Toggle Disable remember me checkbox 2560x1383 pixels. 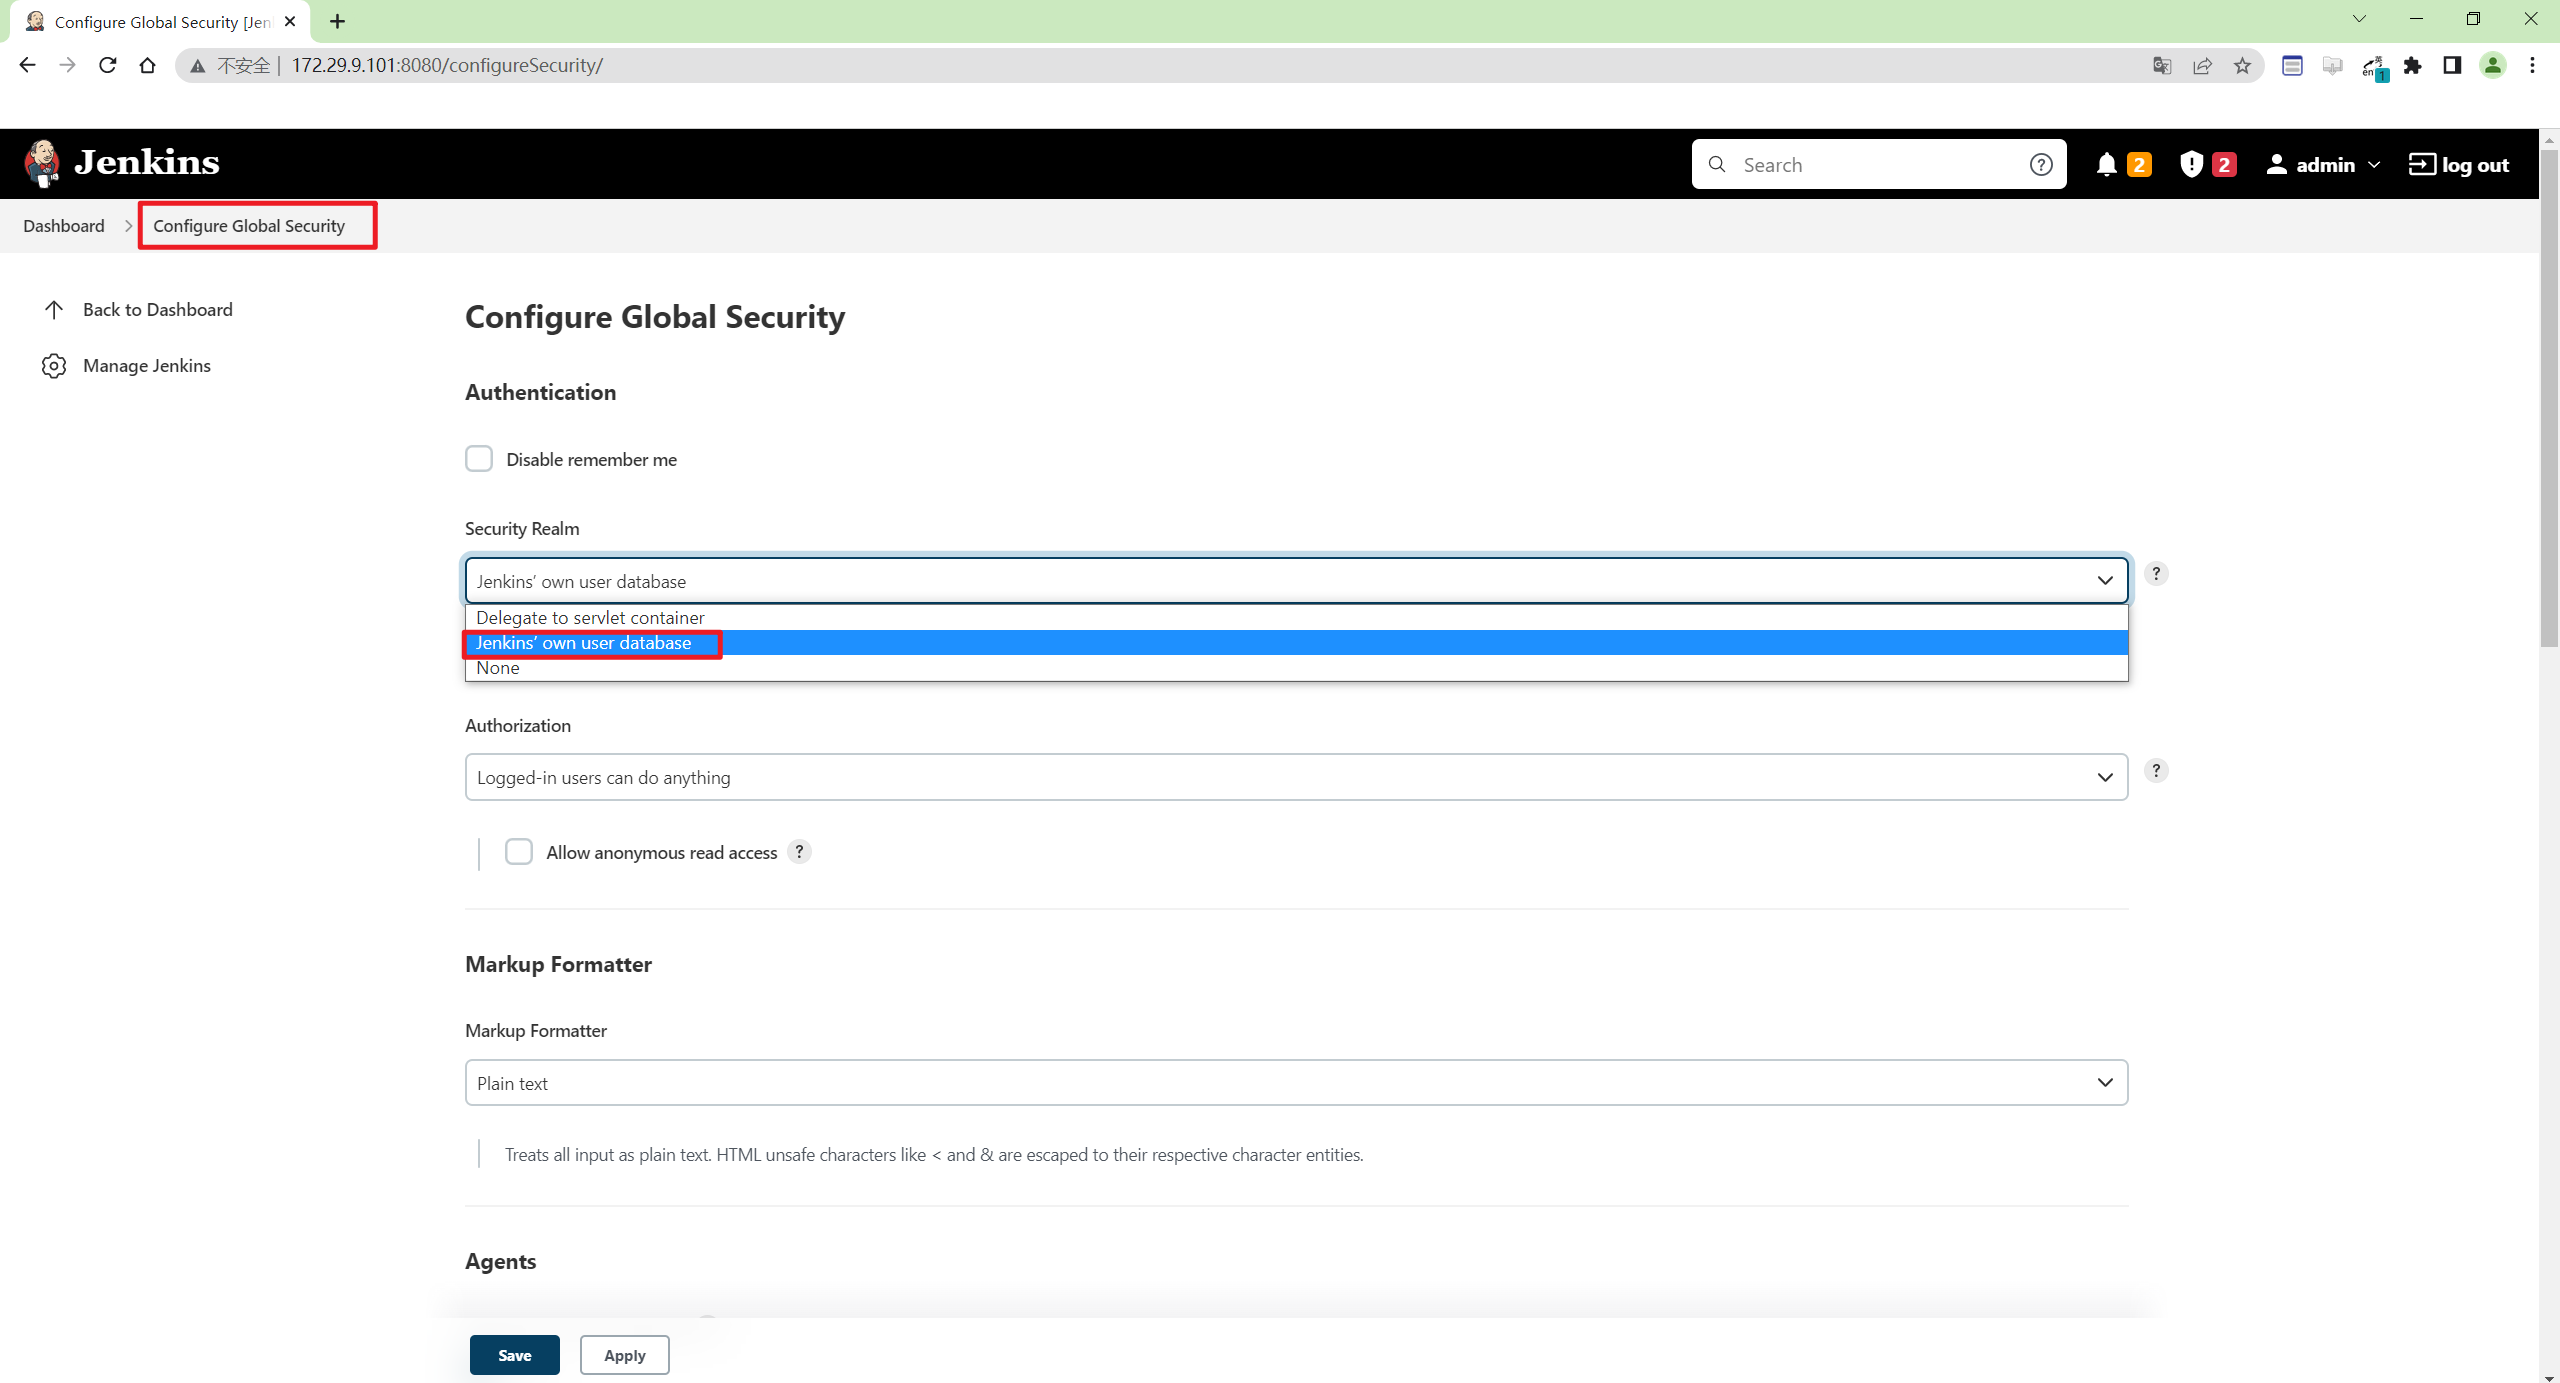[479, 459]
